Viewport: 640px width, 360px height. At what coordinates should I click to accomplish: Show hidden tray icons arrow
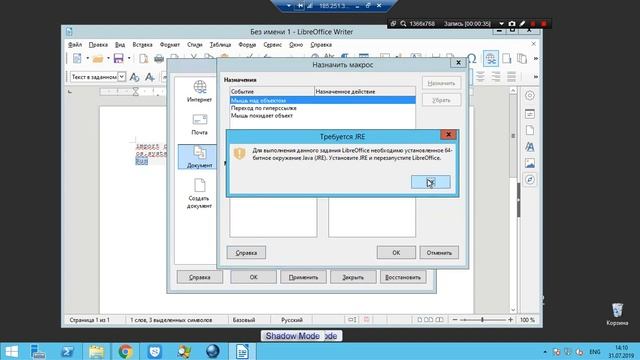pyautogui.click(x=545, y=352)
